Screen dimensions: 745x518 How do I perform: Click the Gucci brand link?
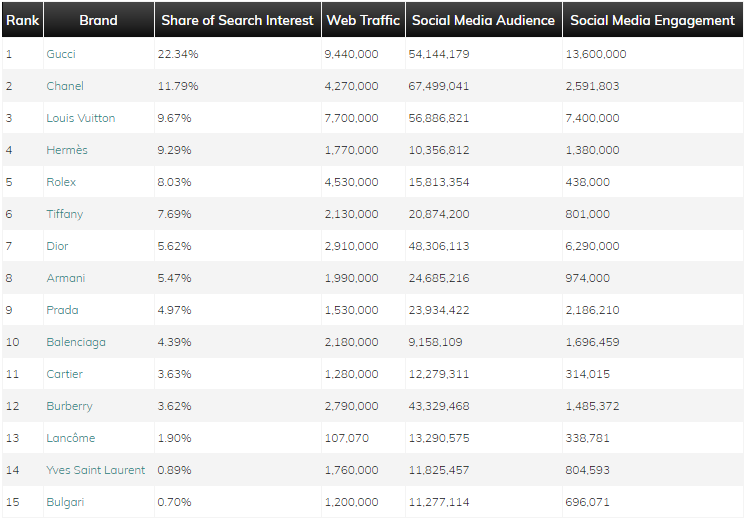[x=61, y=54]
